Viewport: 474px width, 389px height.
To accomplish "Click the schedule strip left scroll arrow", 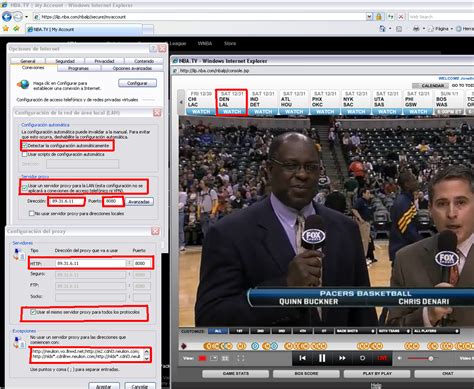I will (x=181, y=102).
